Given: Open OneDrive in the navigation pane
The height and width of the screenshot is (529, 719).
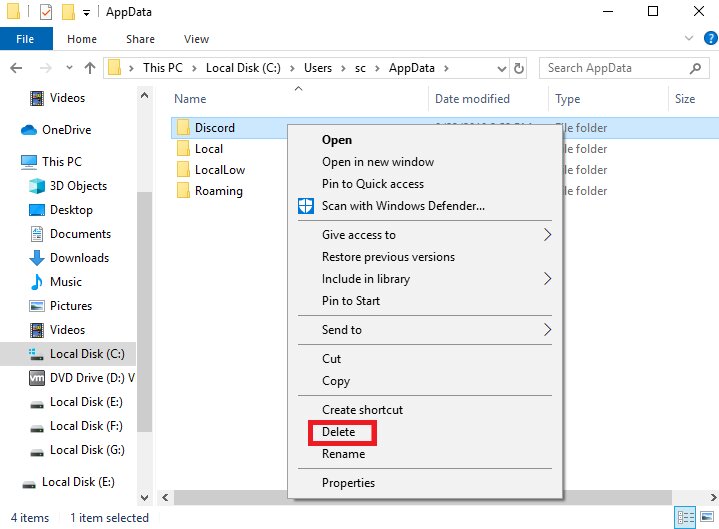Looking at the screenshot, I should tap(55, 130).
